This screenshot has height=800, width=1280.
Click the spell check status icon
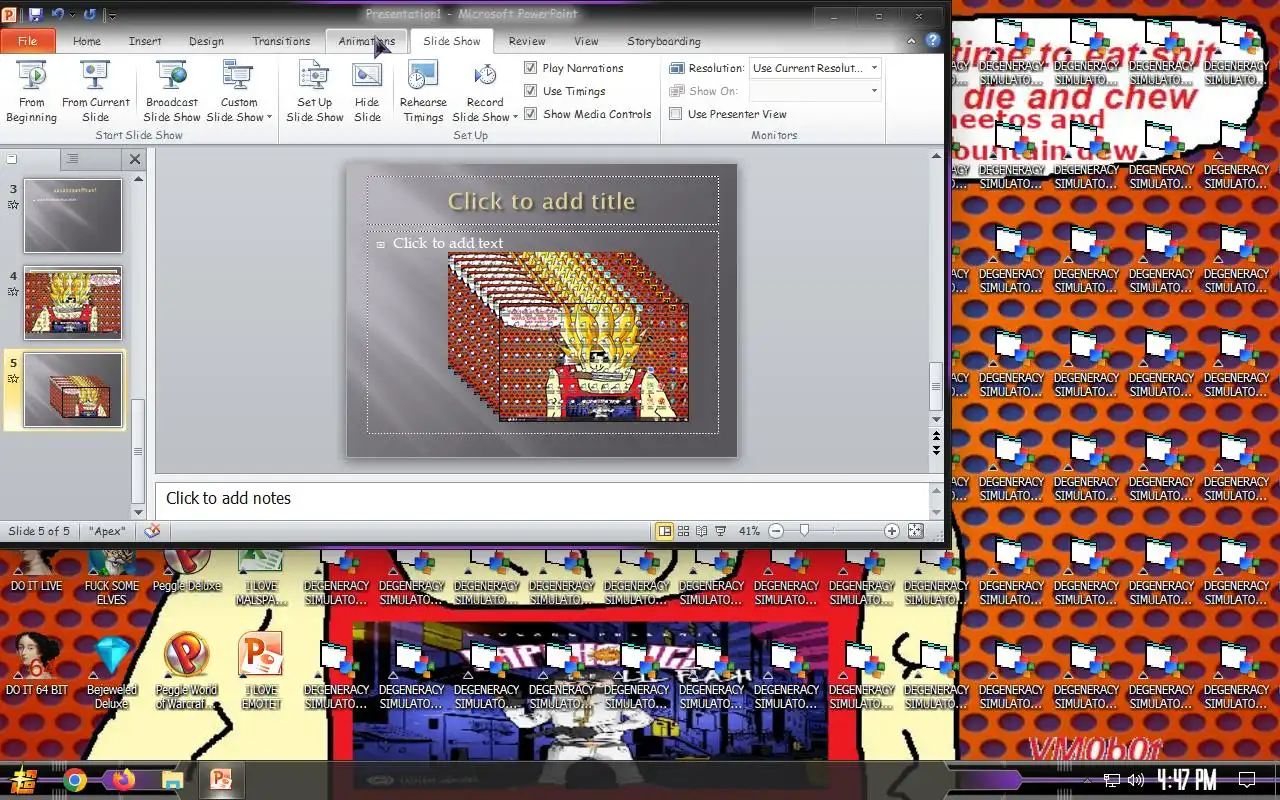(x=152, y=531)
